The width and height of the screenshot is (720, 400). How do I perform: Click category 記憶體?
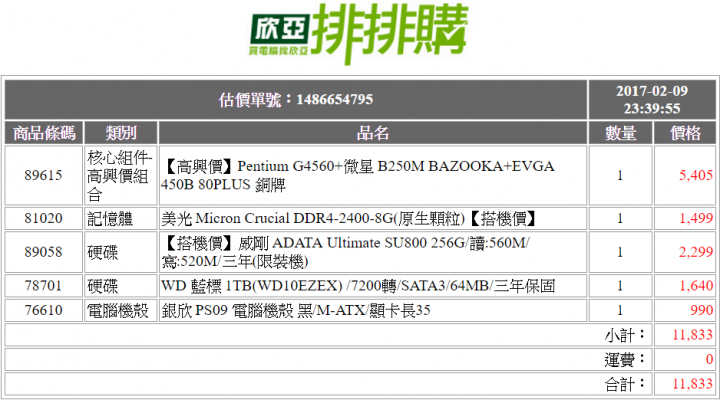(110, 219)
